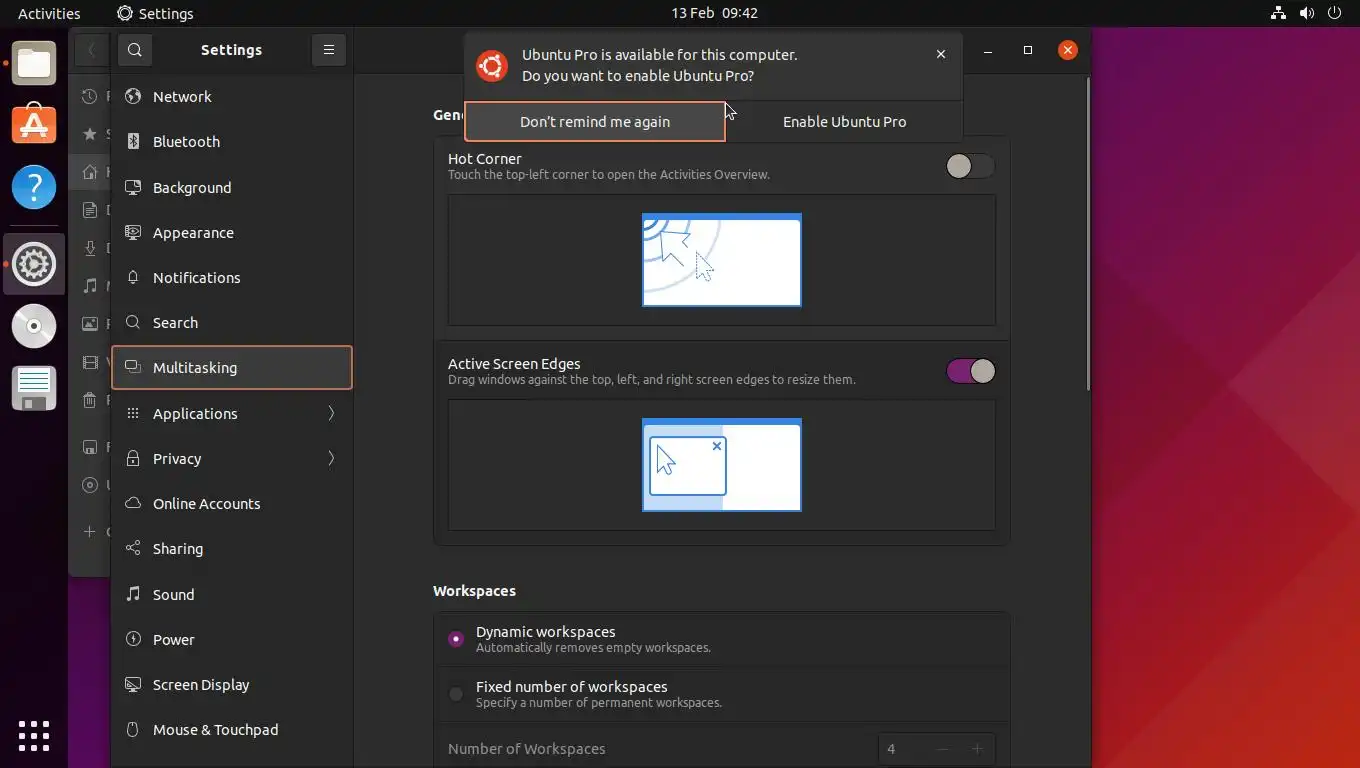Go to Network settings
The width and height of the screenshot is (1360, 768).
(x=232, y=97)
